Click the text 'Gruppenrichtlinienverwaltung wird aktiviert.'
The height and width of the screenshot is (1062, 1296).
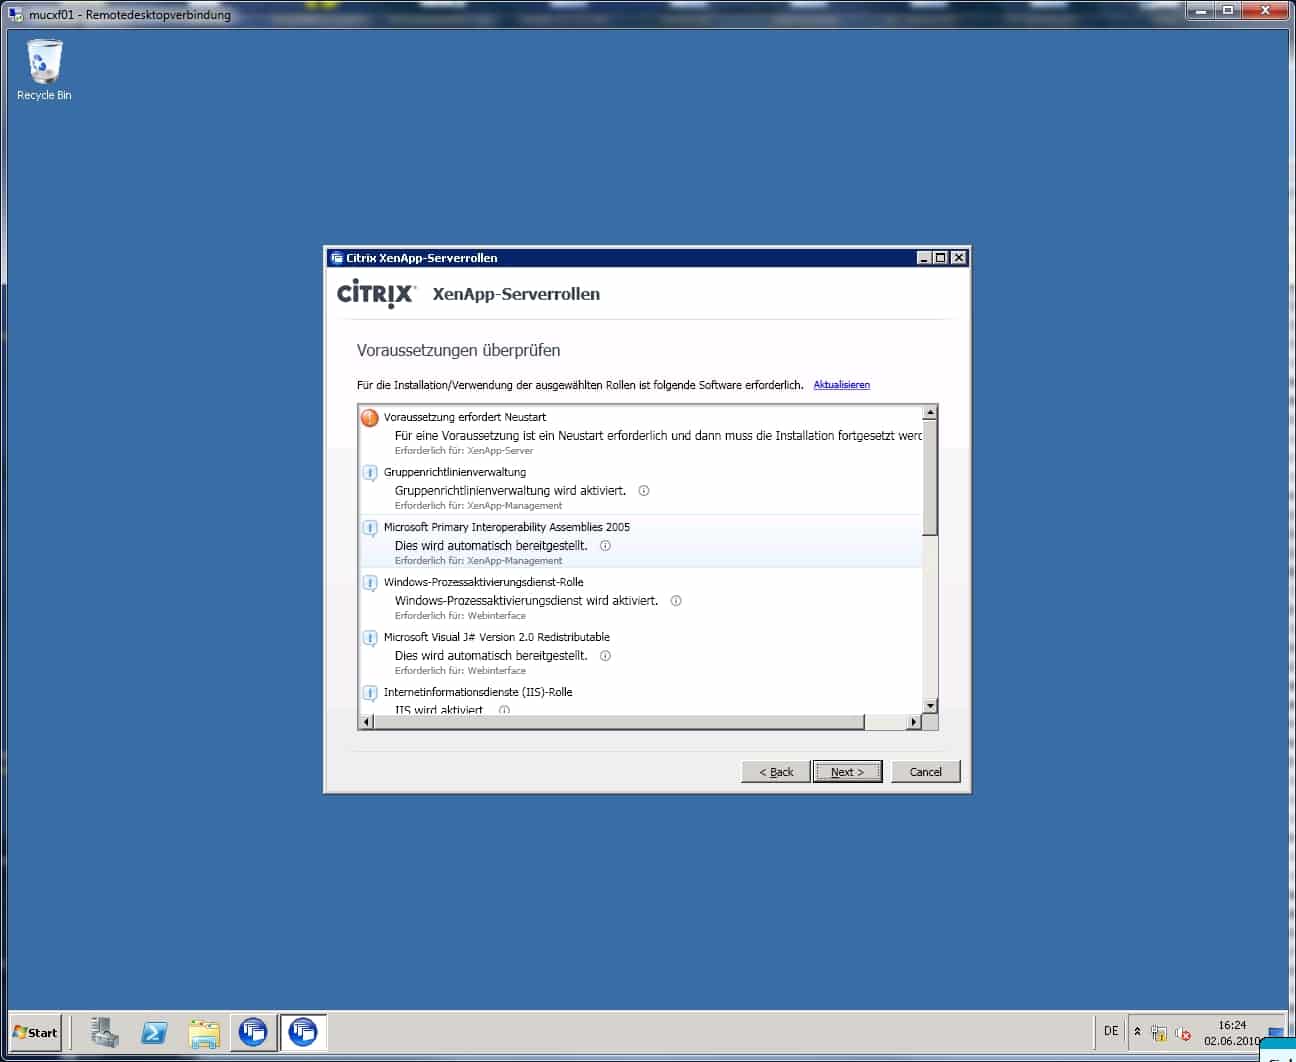point(510,491)
